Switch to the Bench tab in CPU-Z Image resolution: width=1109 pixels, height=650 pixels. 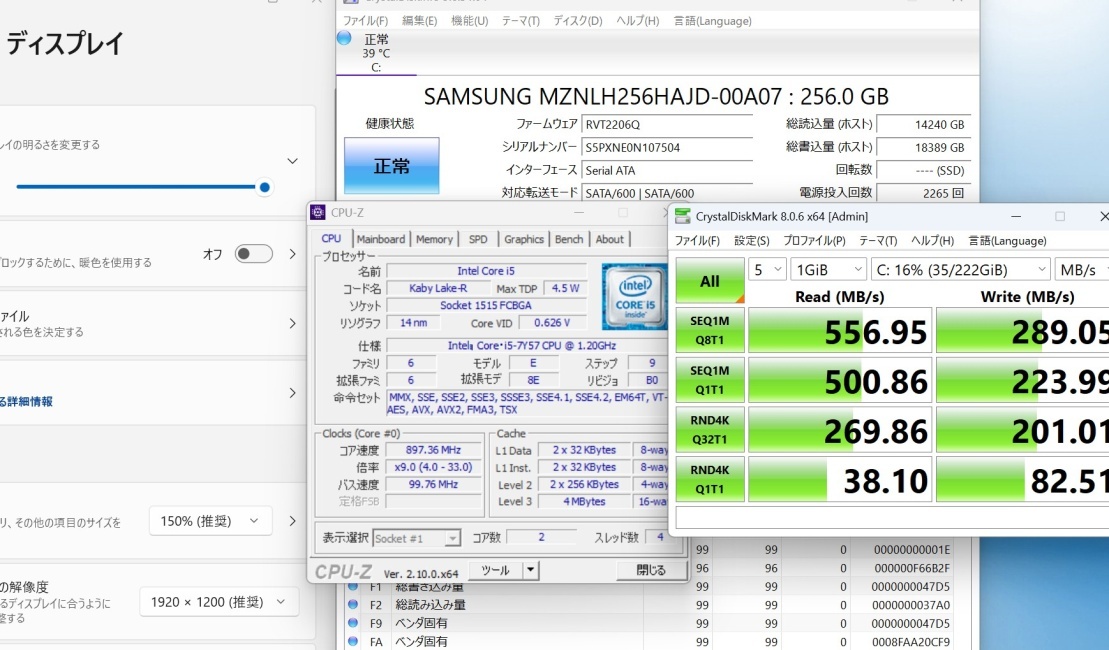pyautogui.click(x=569, y=239)
